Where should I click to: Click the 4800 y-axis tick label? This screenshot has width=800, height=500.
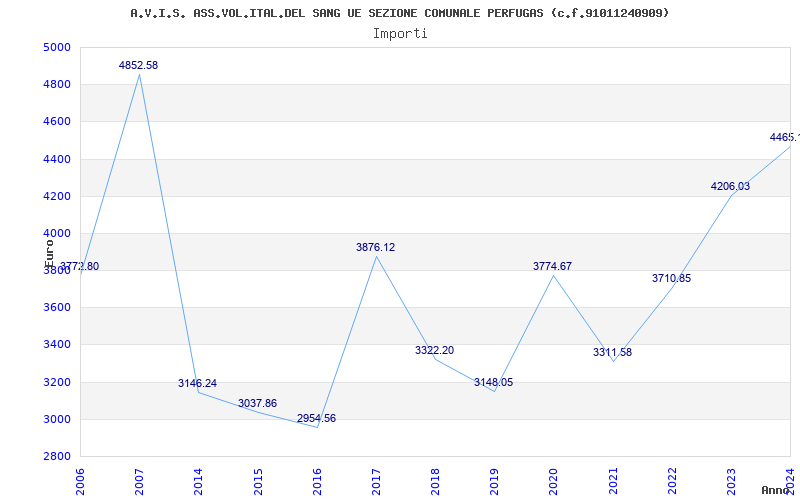tap(57, 85)
